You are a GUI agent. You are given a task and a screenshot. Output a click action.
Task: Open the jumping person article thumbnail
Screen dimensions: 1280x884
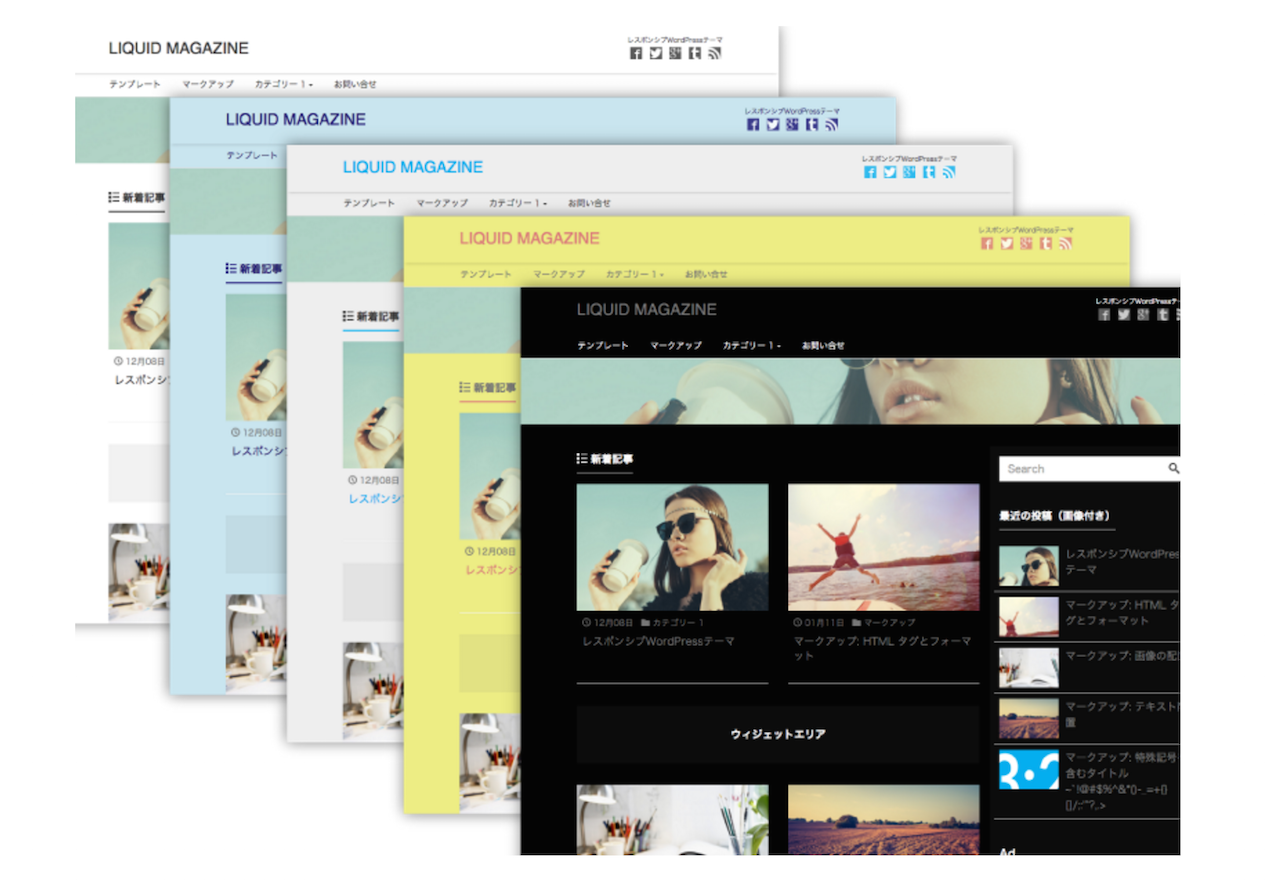pyautogui.click(x=883, y=547)
